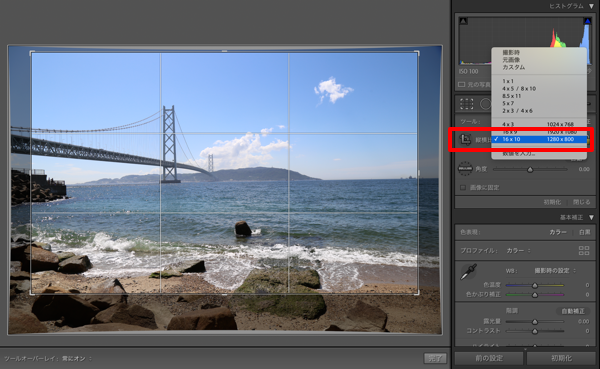Pick the straighten level tool beside 角度
This screenshot has height=369, width=600.
(x=465, y=168)
